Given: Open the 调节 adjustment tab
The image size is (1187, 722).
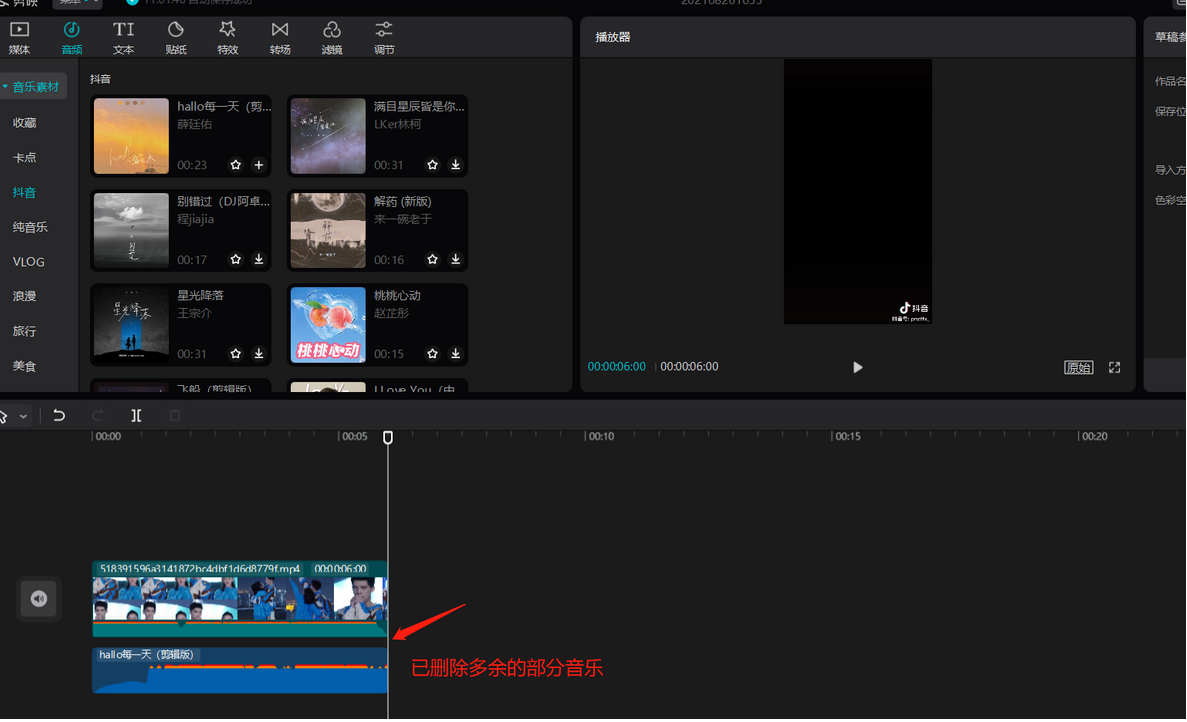Looking at the screenshot, I should pos(384,38).
